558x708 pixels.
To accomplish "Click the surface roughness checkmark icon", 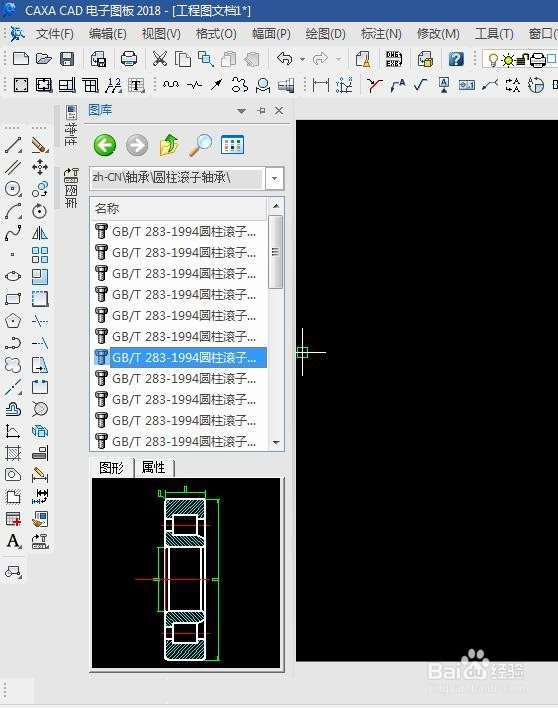I will [x=420, y=85].
